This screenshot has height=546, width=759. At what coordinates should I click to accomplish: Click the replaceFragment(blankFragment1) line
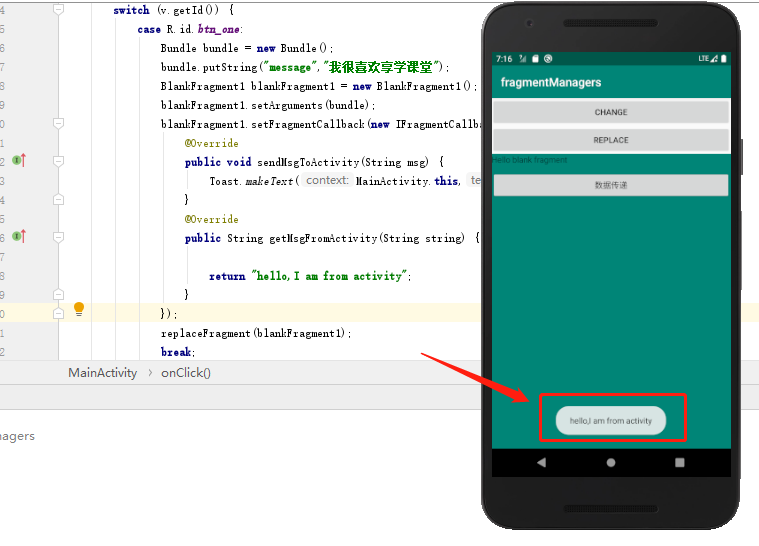tap(256, 333)
